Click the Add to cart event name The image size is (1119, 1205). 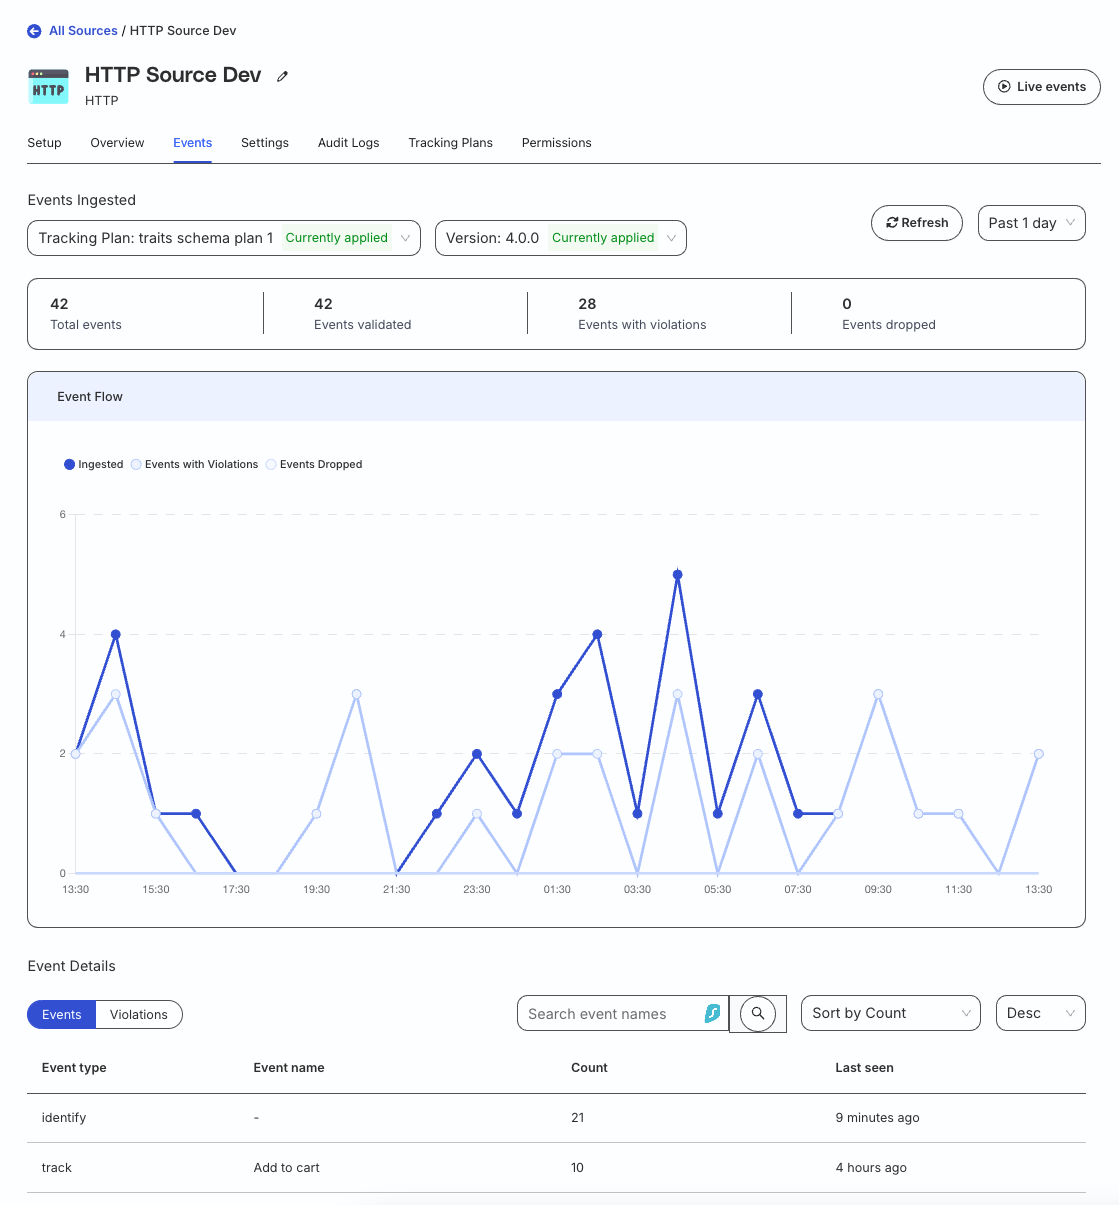(x=287, y=1168)
